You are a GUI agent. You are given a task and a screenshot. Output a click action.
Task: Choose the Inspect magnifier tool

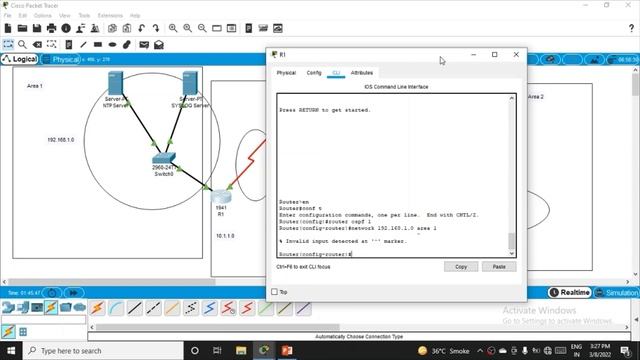coord(22,44)
